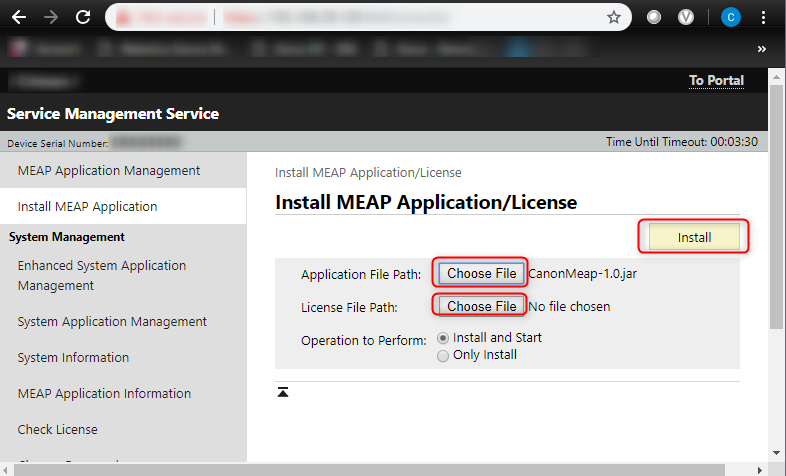
Task: Click the browser back arrow
Action: (19, 17)
